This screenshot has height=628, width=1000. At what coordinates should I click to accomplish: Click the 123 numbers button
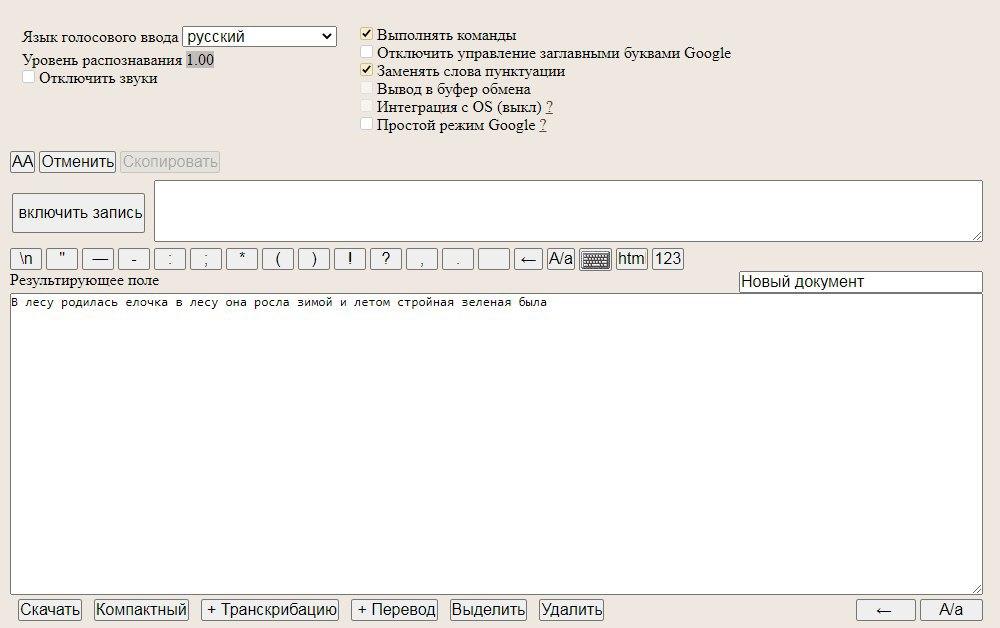click(667, 259)
